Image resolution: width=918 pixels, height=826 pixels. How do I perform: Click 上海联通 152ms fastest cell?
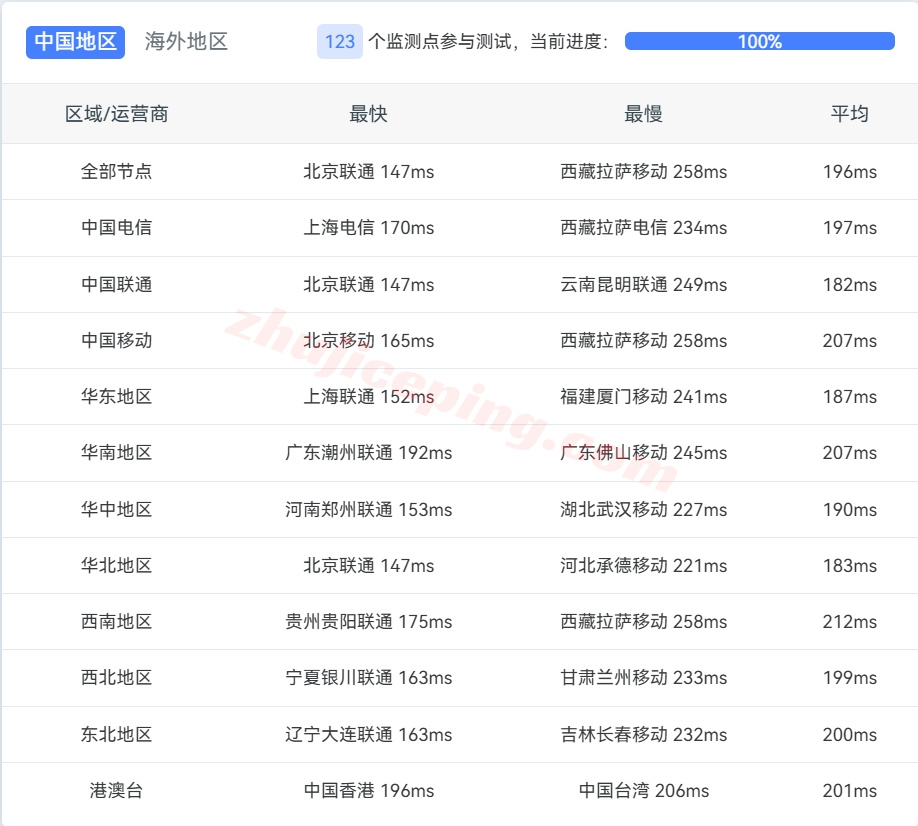pyautogui.click(x=368, y=397)
